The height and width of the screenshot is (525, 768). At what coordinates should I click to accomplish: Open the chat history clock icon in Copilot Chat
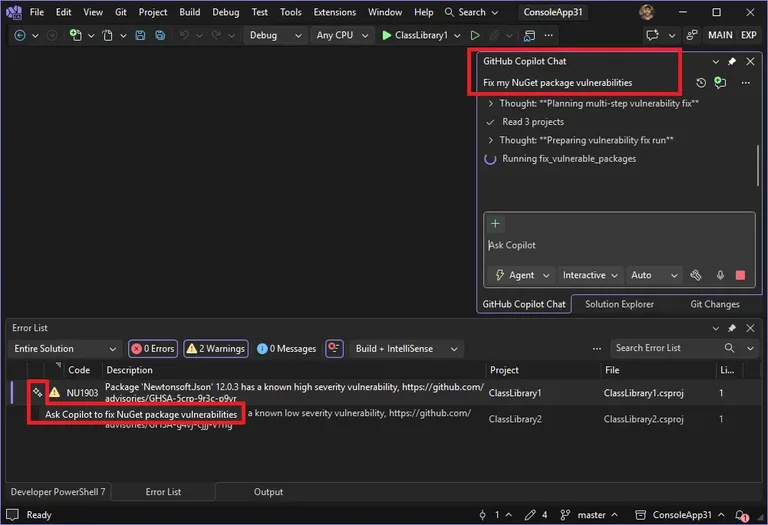(x=701, y=83)
